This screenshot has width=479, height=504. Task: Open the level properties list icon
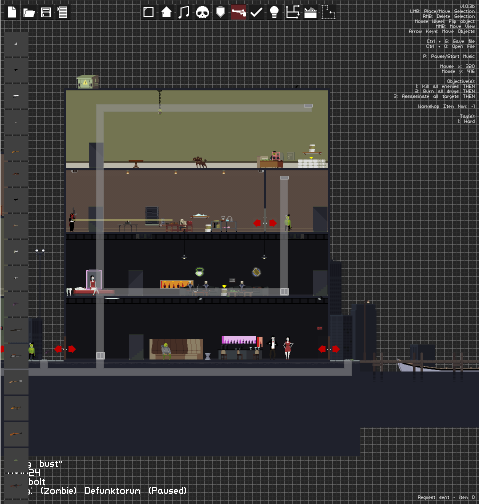[x=62, y=12]
